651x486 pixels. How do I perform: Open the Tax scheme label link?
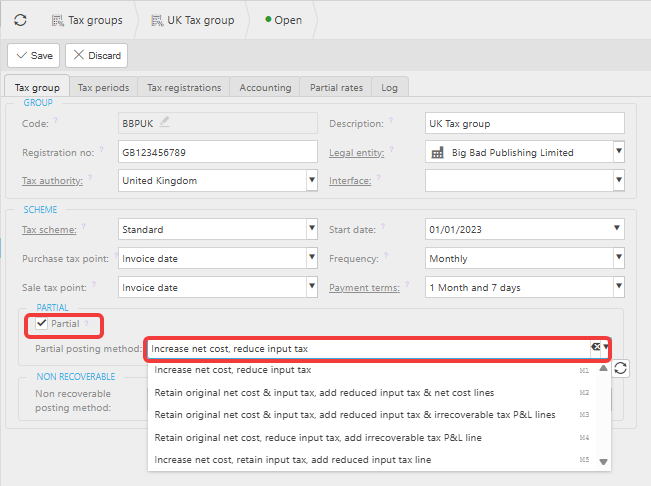49,230
